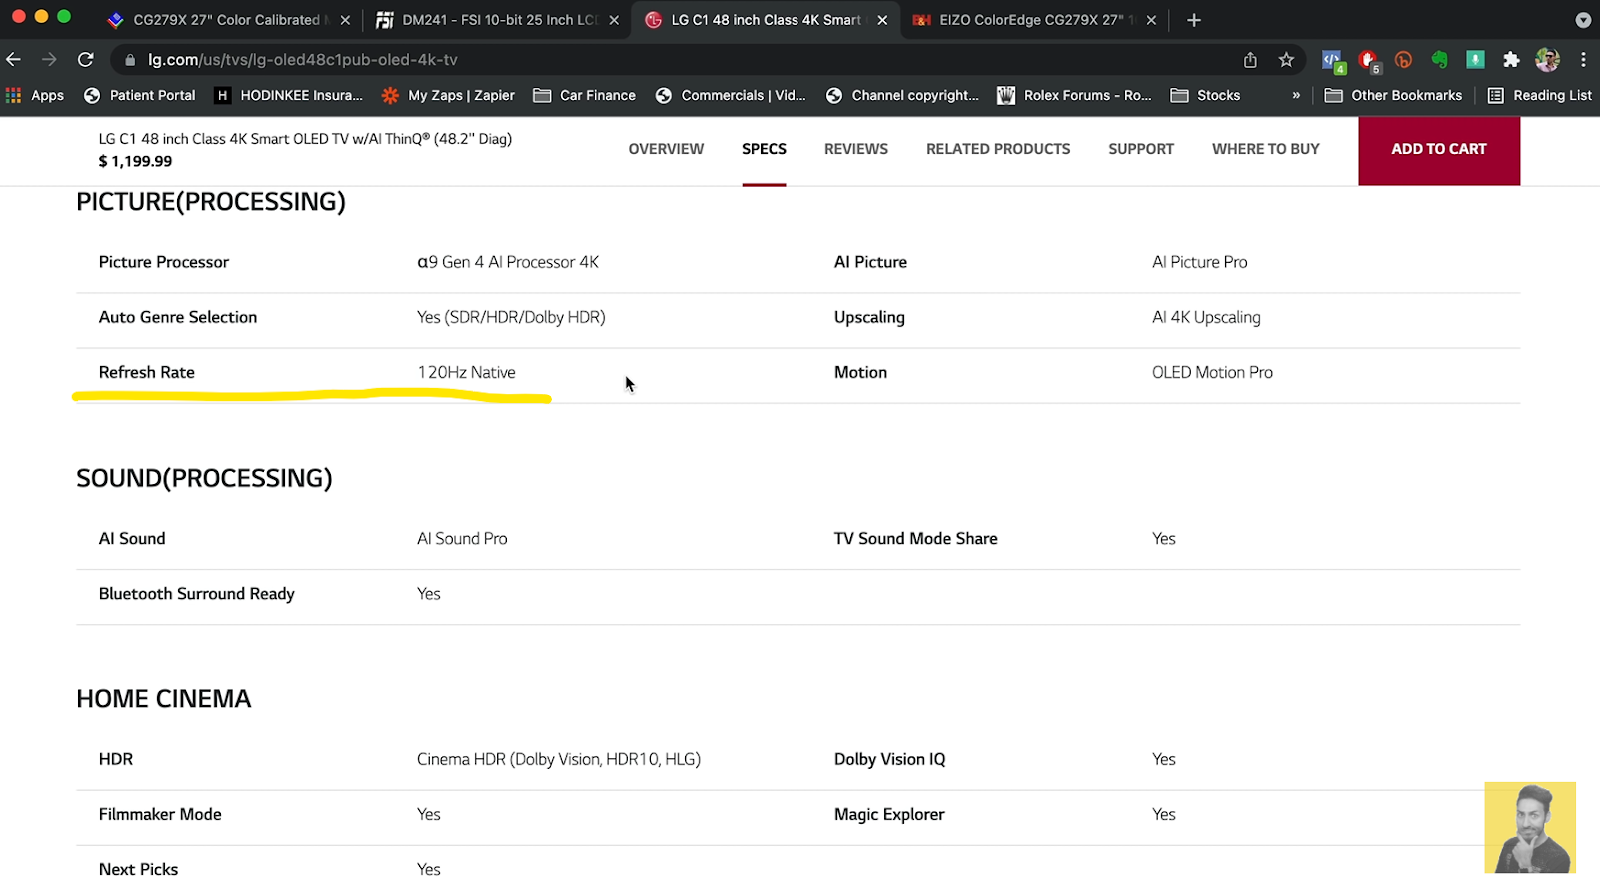Click the Cinema HDR Dolby Vision value
1600x889 pixels.
[559, 759]
